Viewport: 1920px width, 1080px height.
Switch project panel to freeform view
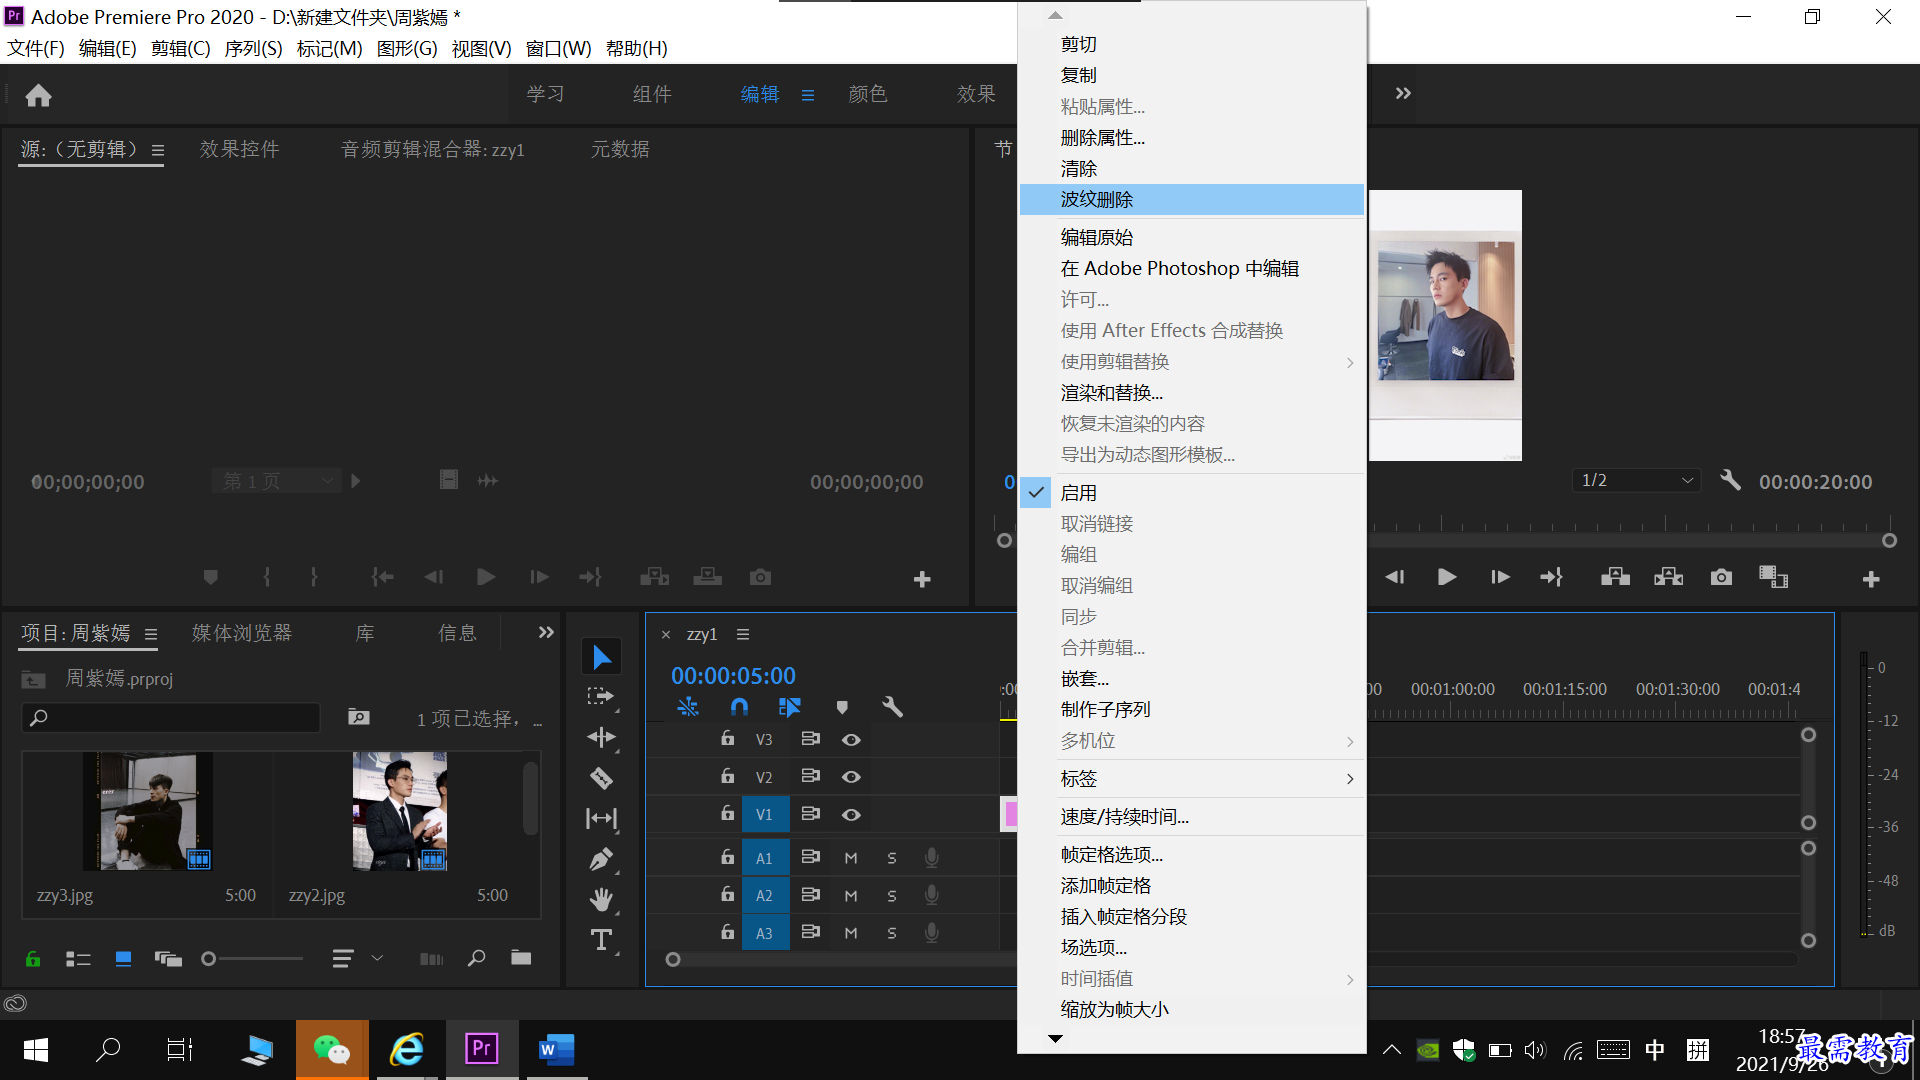click(x=168, y=959)
